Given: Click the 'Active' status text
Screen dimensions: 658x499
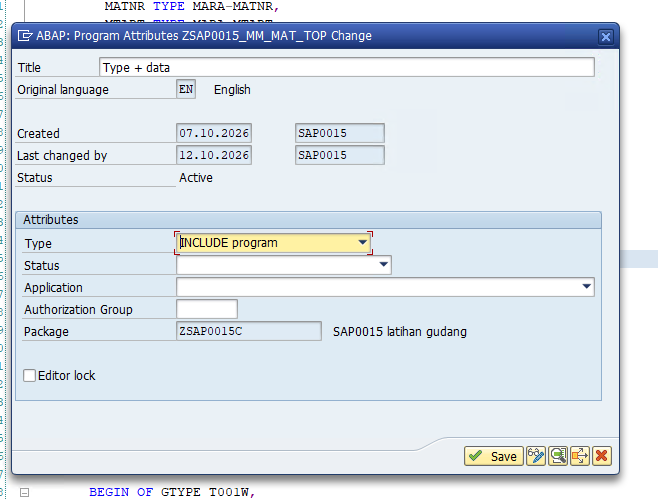Looking at the screenshot, I should pyautogui.click(x=196, y=178).
